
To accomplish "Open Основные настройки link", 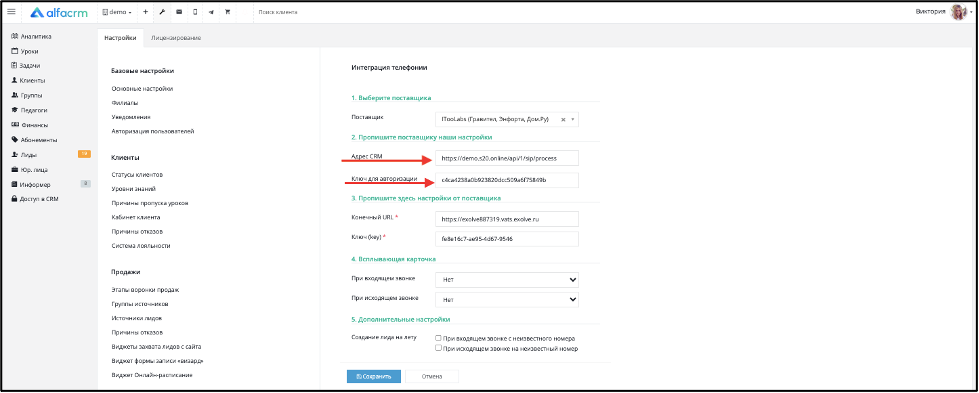I will click(x=142, y=89).
